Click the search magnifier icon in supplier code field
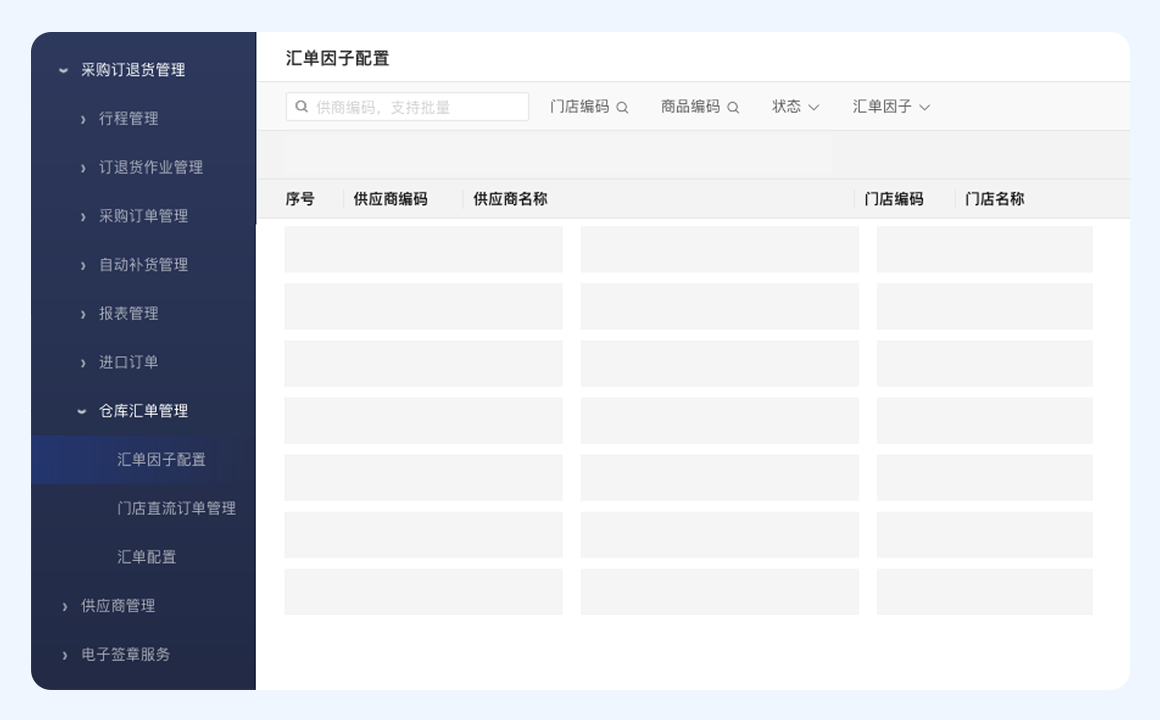 (x=302, y=107)
